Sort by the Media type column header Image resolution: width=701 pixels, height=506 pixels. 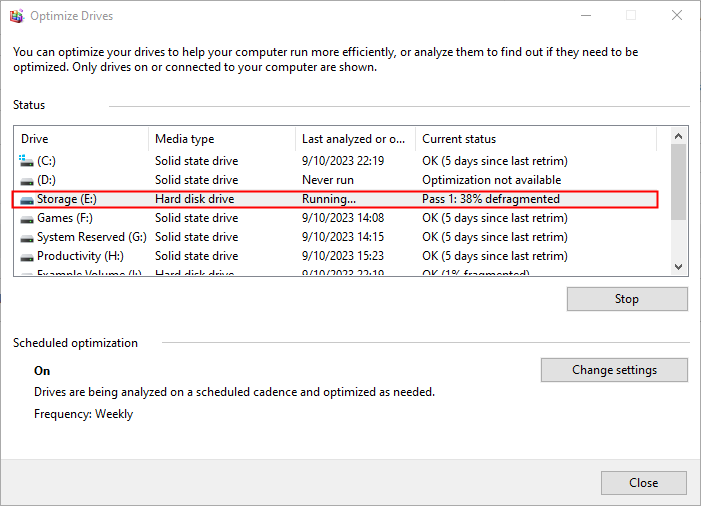(x=220, y=139)
